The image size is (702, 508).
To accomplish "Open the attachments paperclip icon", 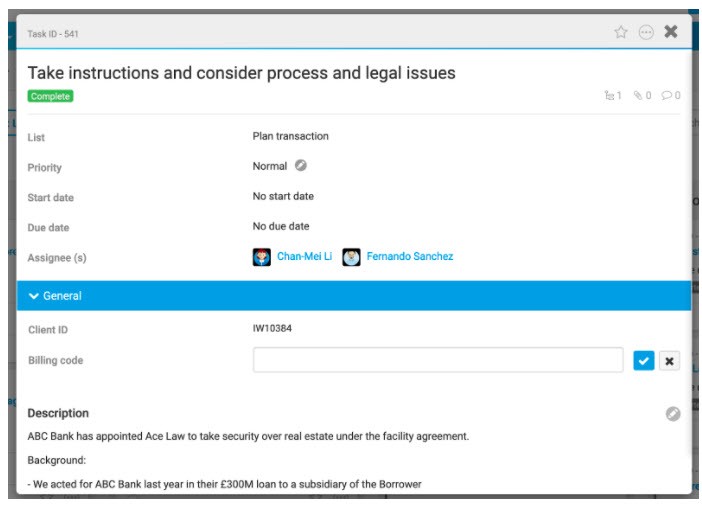I will click(x=641, y=96).
